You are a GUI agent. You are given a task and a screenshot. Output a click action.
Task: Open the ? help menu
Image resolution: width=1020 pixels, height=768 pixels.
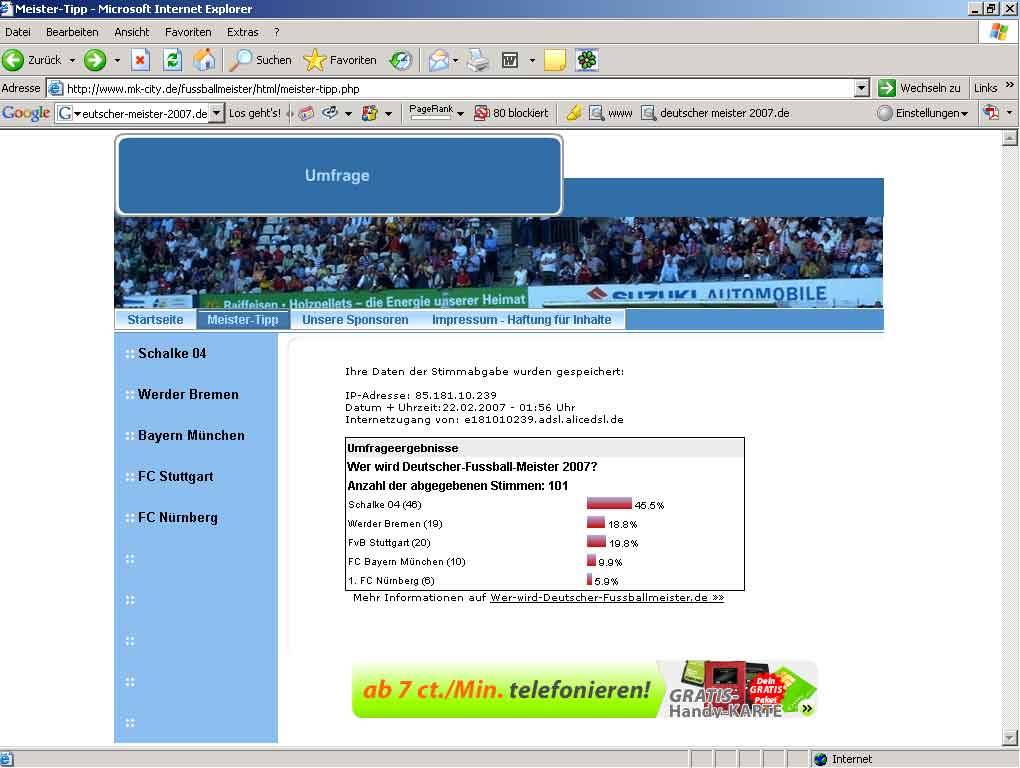pyautogui.click(x=276, y=32)
